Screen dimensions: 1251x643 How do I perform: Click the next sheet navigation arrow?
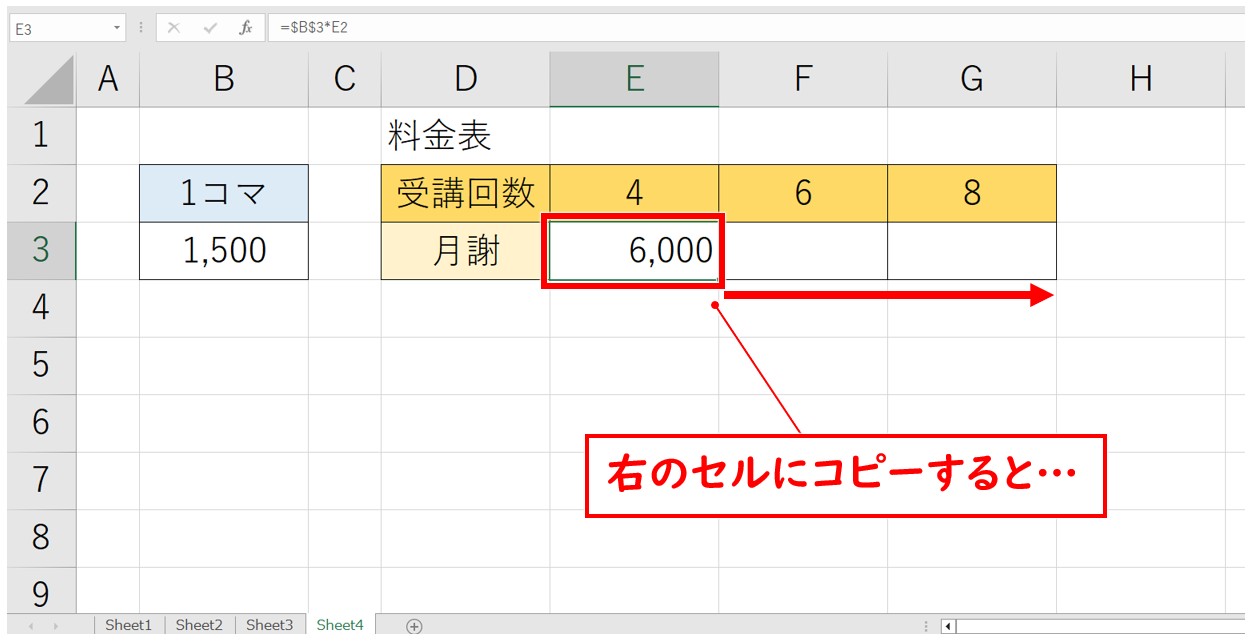57,626
